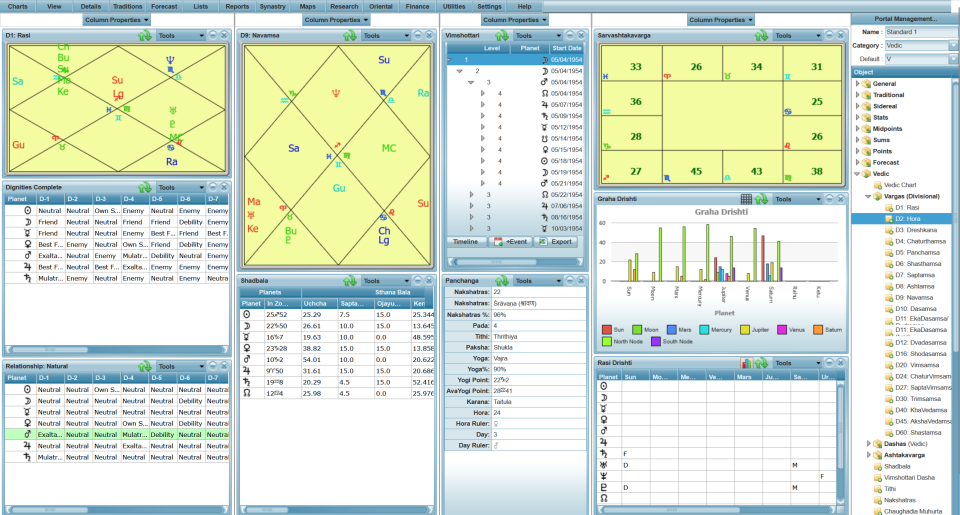Open Tools dropdown in D9: Navamsa panel
This screenshot has width=960, height=515.
386,36
